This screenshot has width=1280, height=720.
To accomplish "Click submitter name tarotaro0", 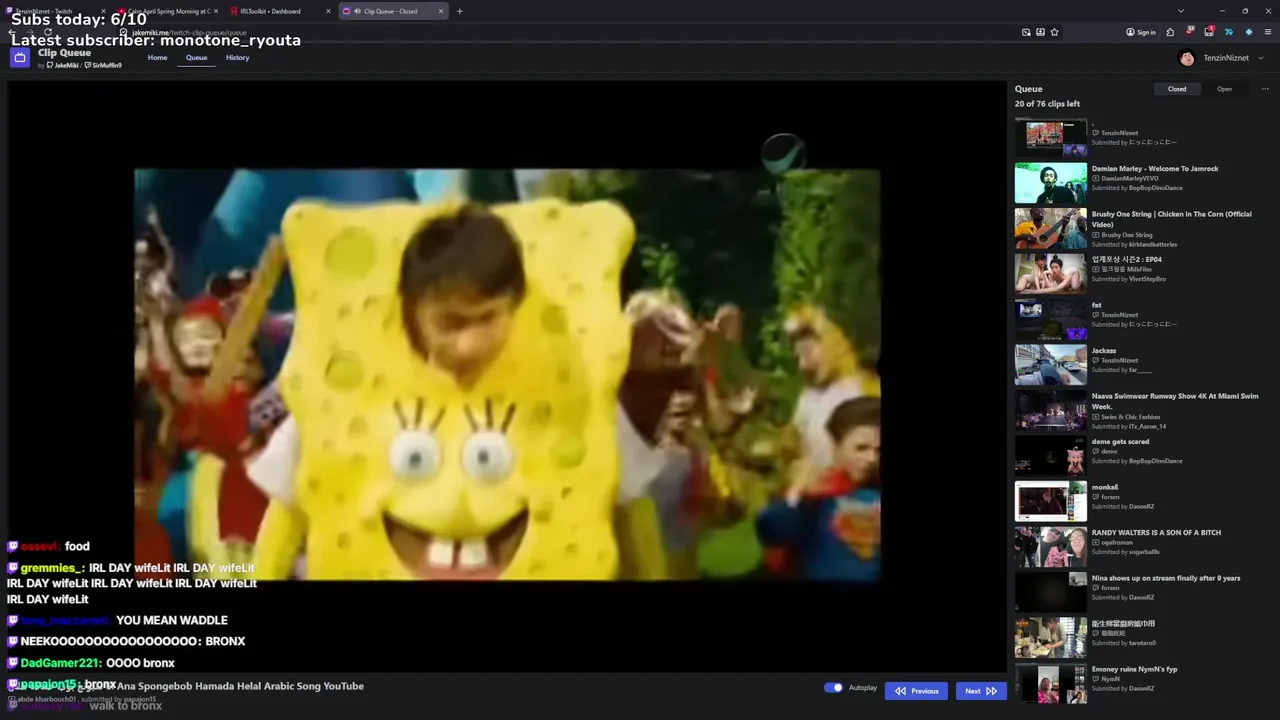I will (1142, 643).
